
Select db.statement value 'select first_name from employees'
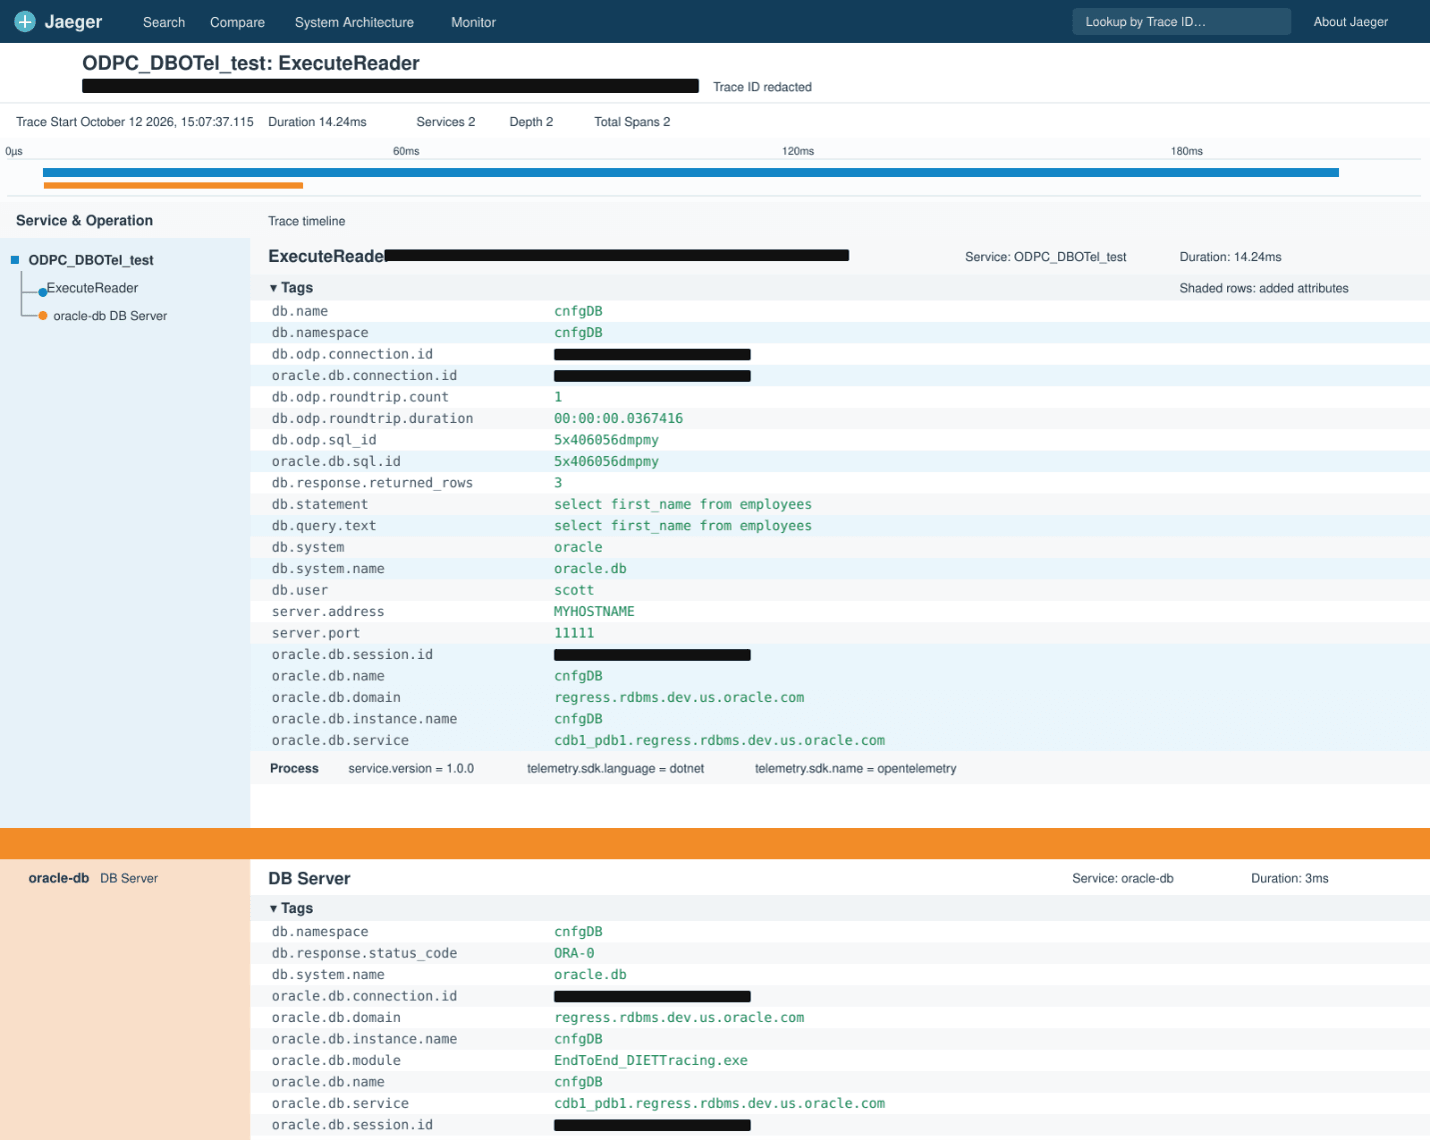pos(683,504)
